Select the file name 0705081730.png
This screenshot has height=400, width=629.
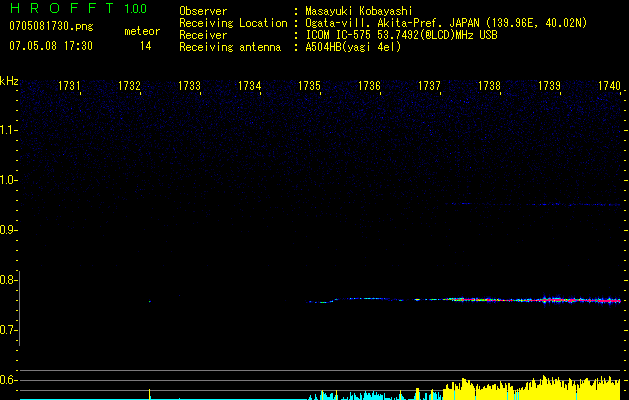[51, 26]
